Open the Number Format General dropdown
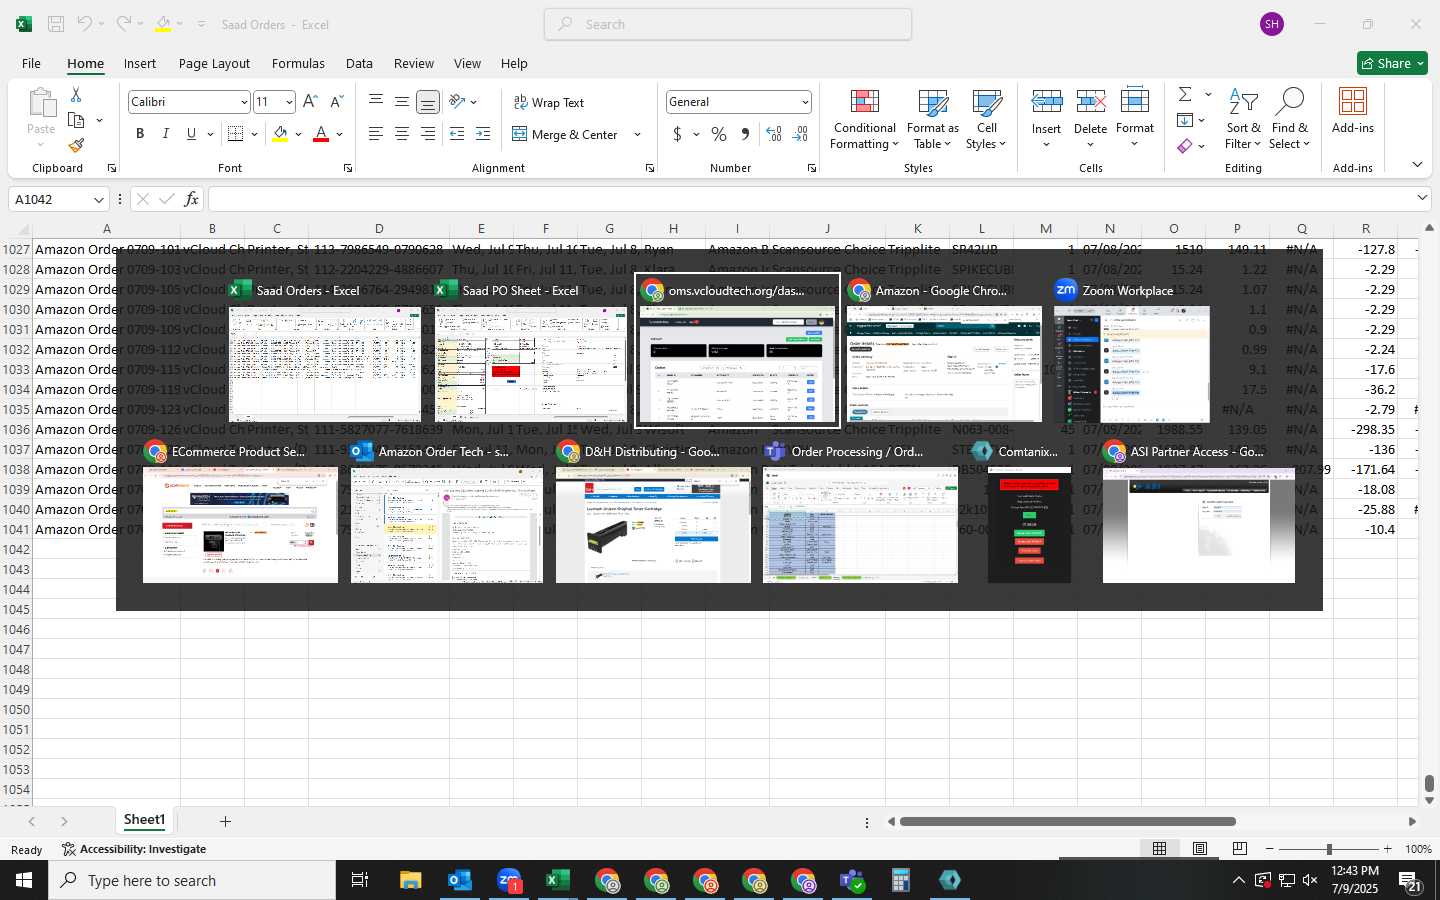The image size is (1440, 900). (x=805, y=102)
